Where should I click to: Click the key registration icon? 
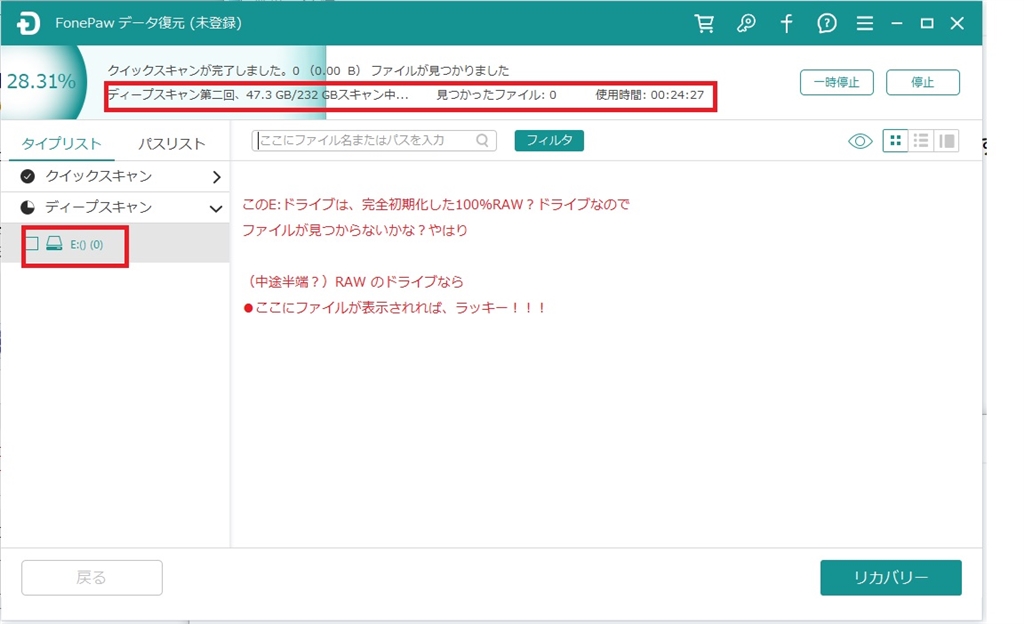tap(746, 23)
